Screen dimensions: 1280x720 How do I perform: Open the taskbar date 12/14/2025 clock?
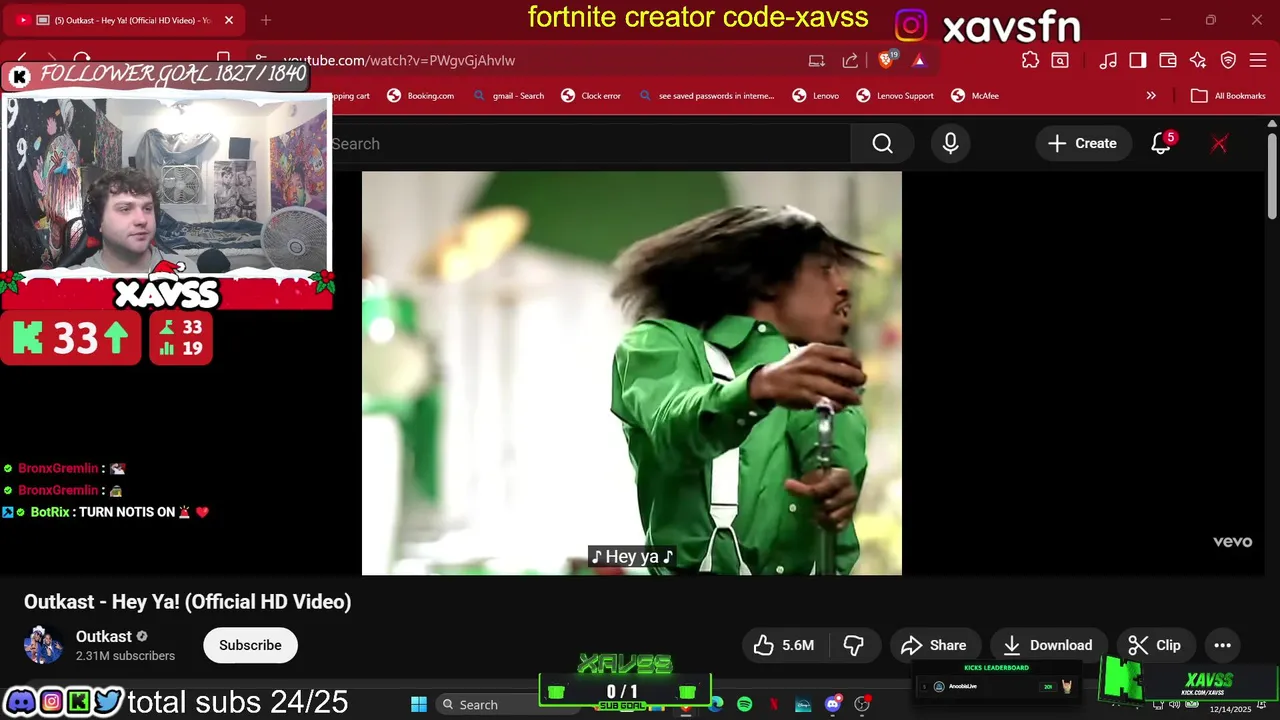tap(1231, 708)
